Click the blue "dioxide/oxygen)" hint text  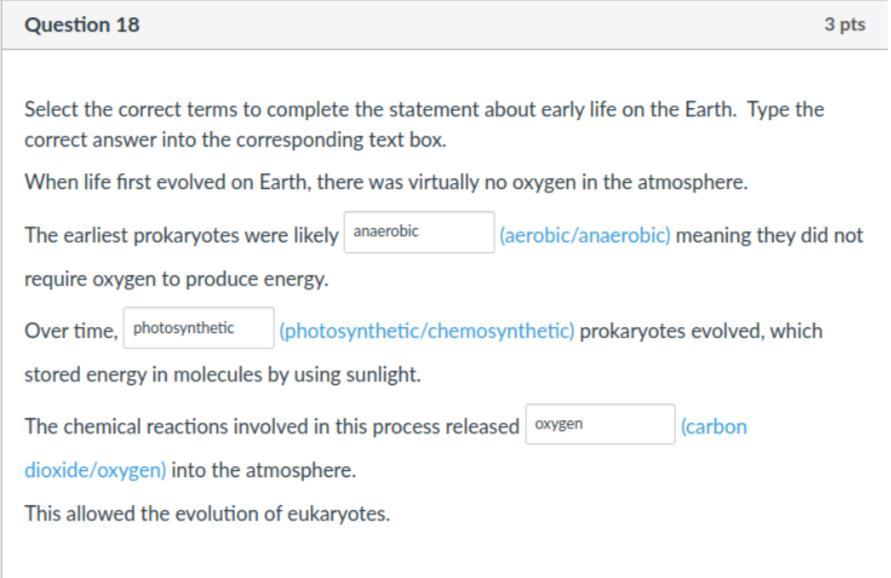(95, 470)
